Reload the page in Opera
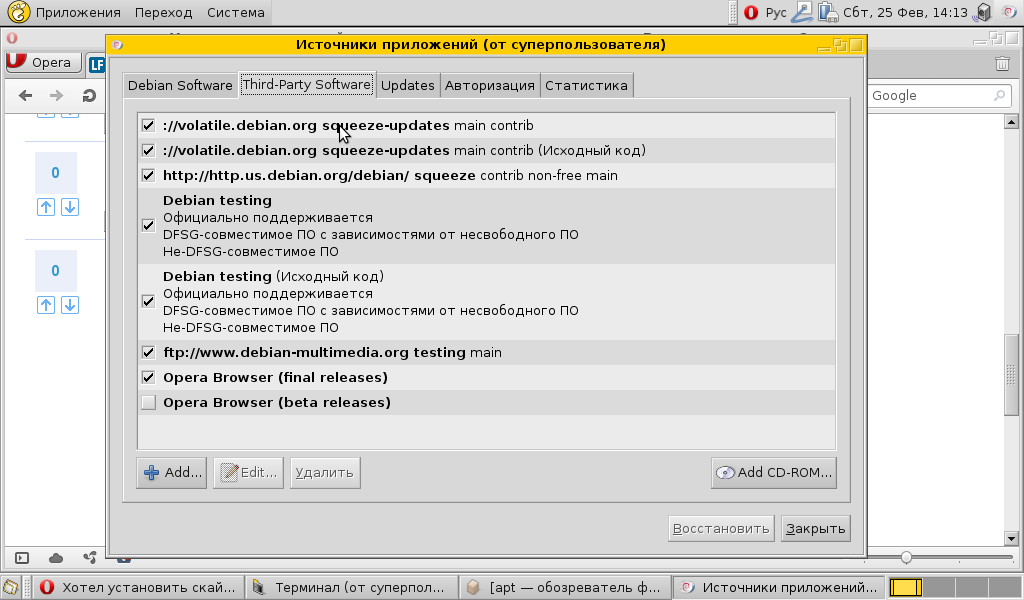This screenshot has height=600, width=1024. [x=89, y=96]
